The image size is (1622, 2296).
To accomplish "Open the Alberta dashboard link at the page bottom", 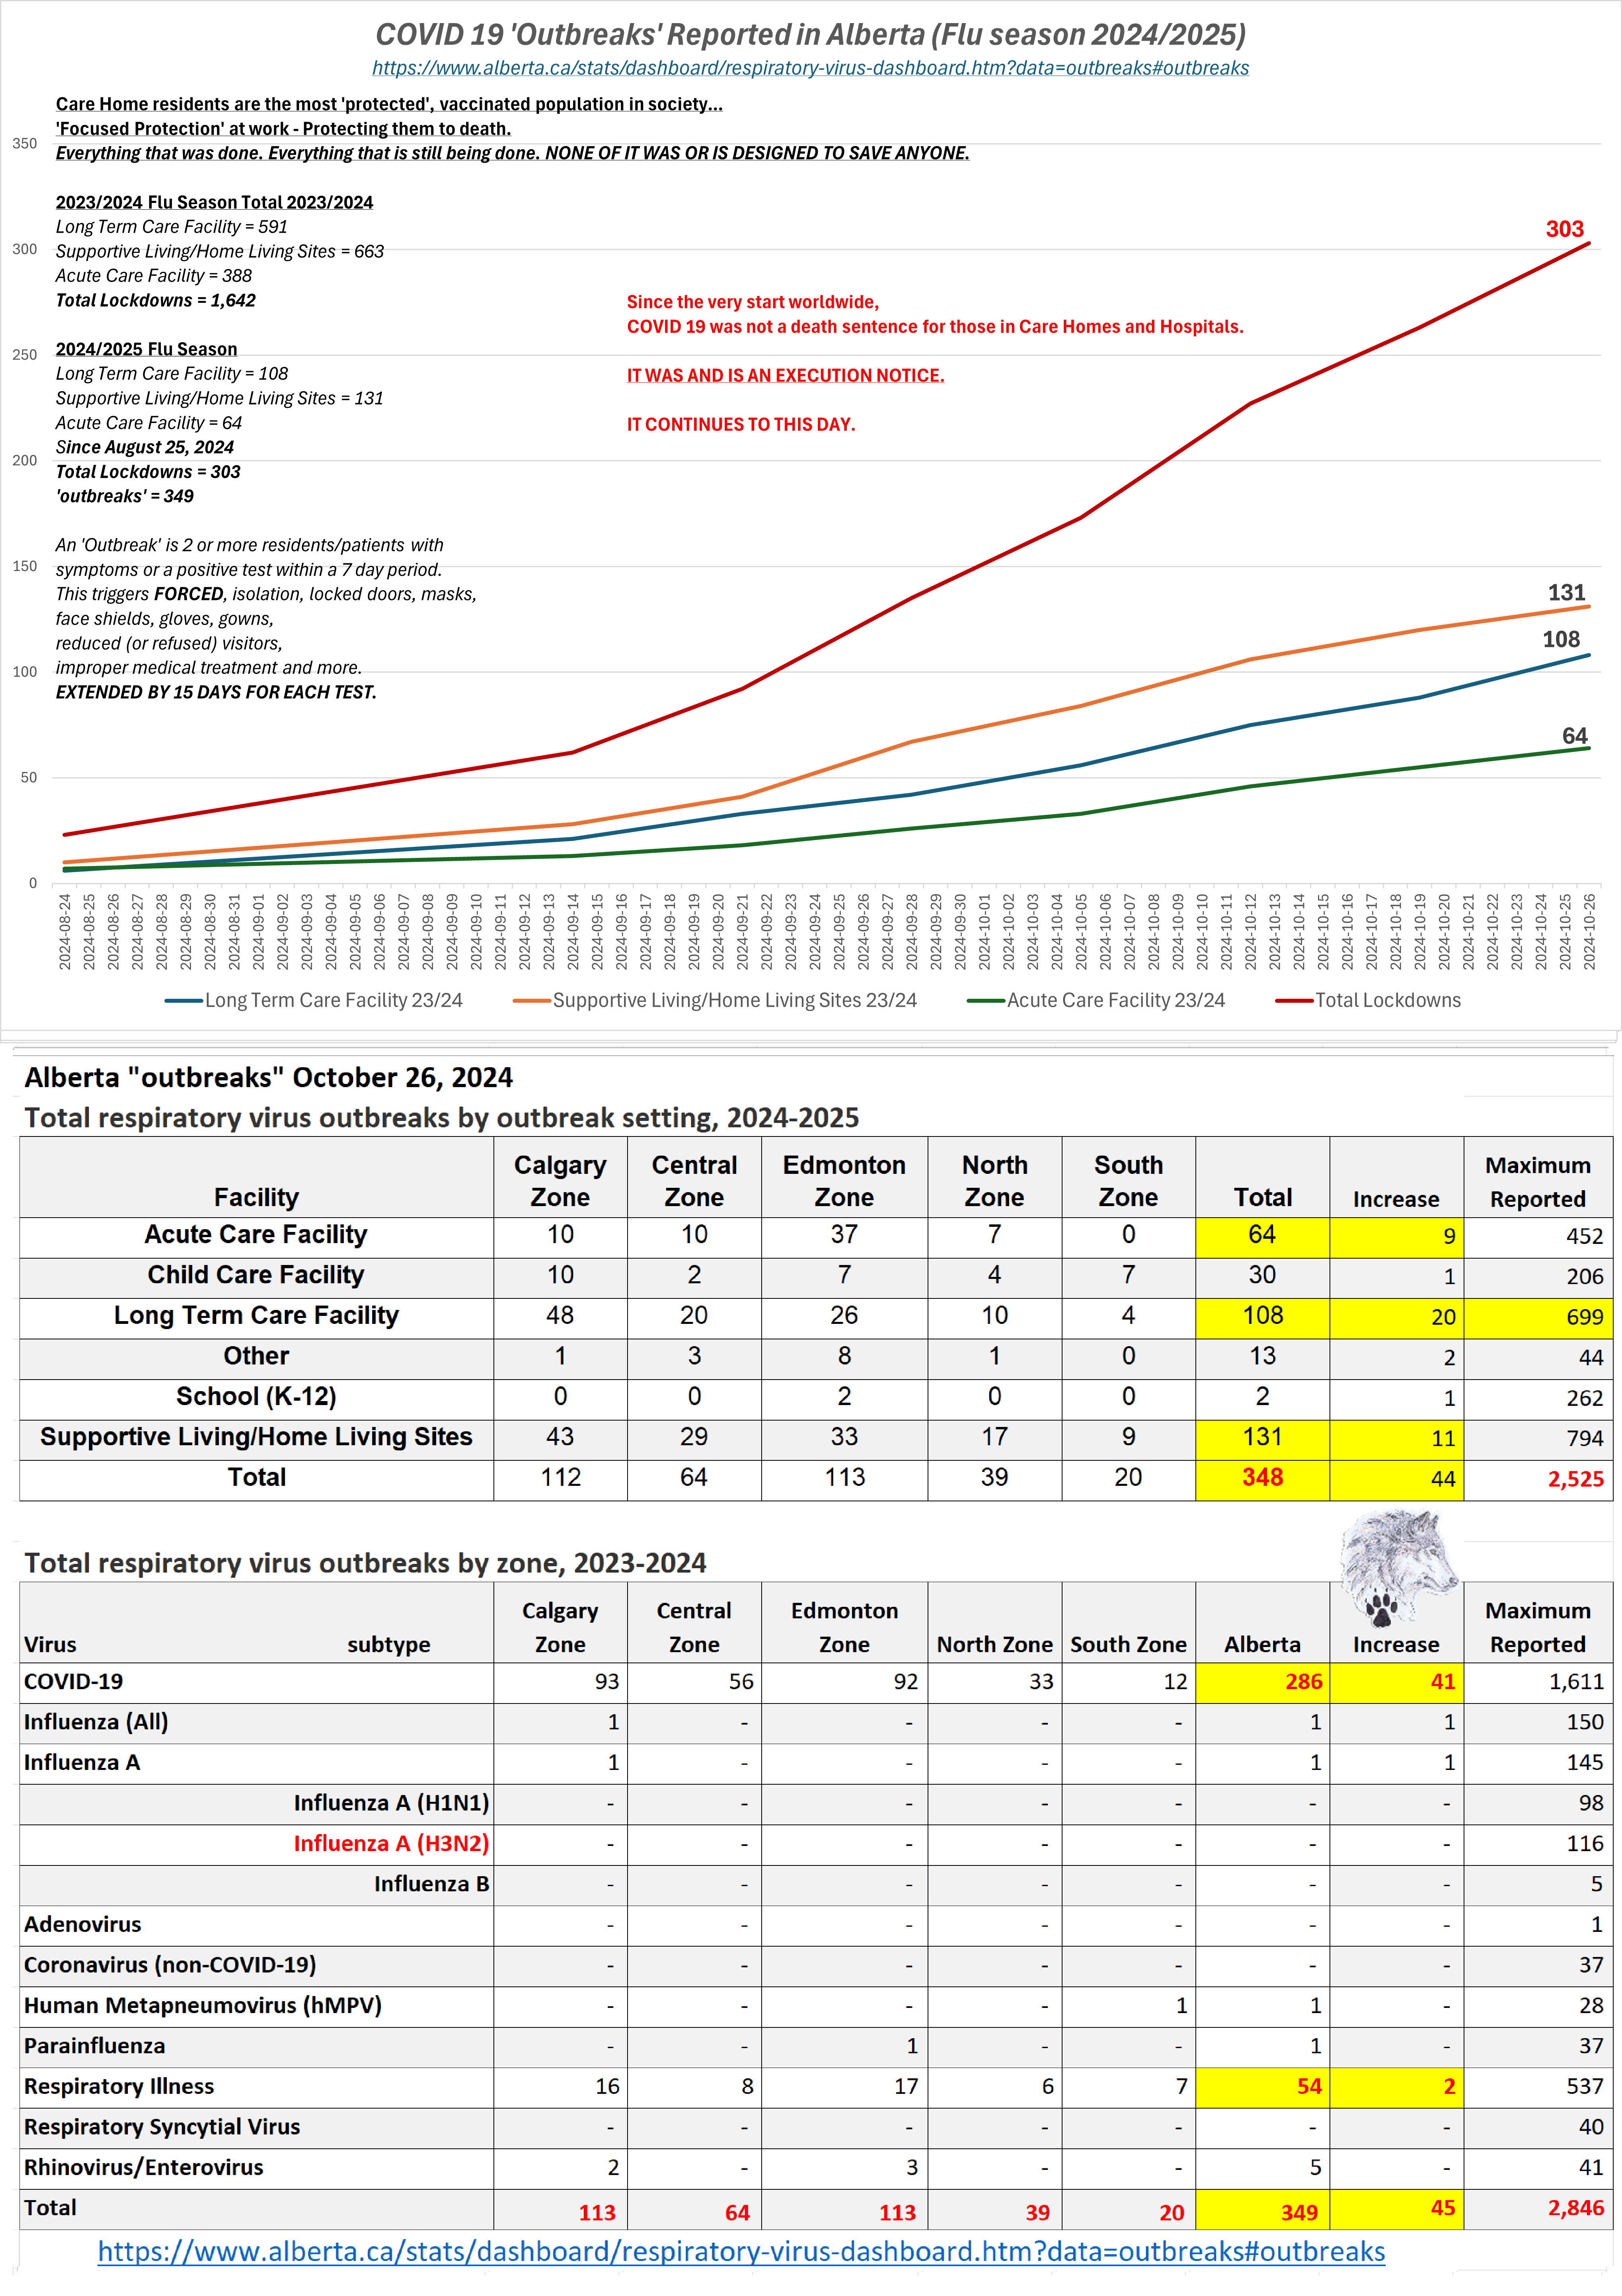I will pyautogui.click(x=741, y=2251).
